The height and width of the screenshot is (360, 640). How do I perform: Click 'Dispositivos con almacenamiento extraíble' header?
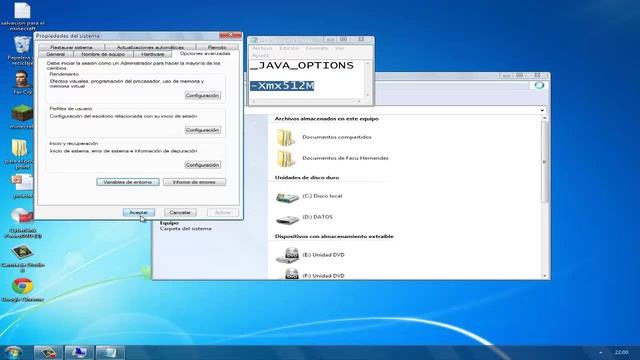[334, 236]
